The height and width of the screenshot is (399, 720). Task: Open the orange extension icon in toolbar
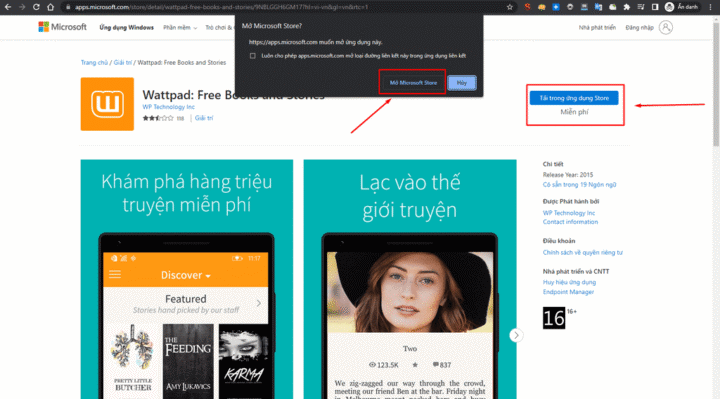pyautogui.click(x=541, y=7)
